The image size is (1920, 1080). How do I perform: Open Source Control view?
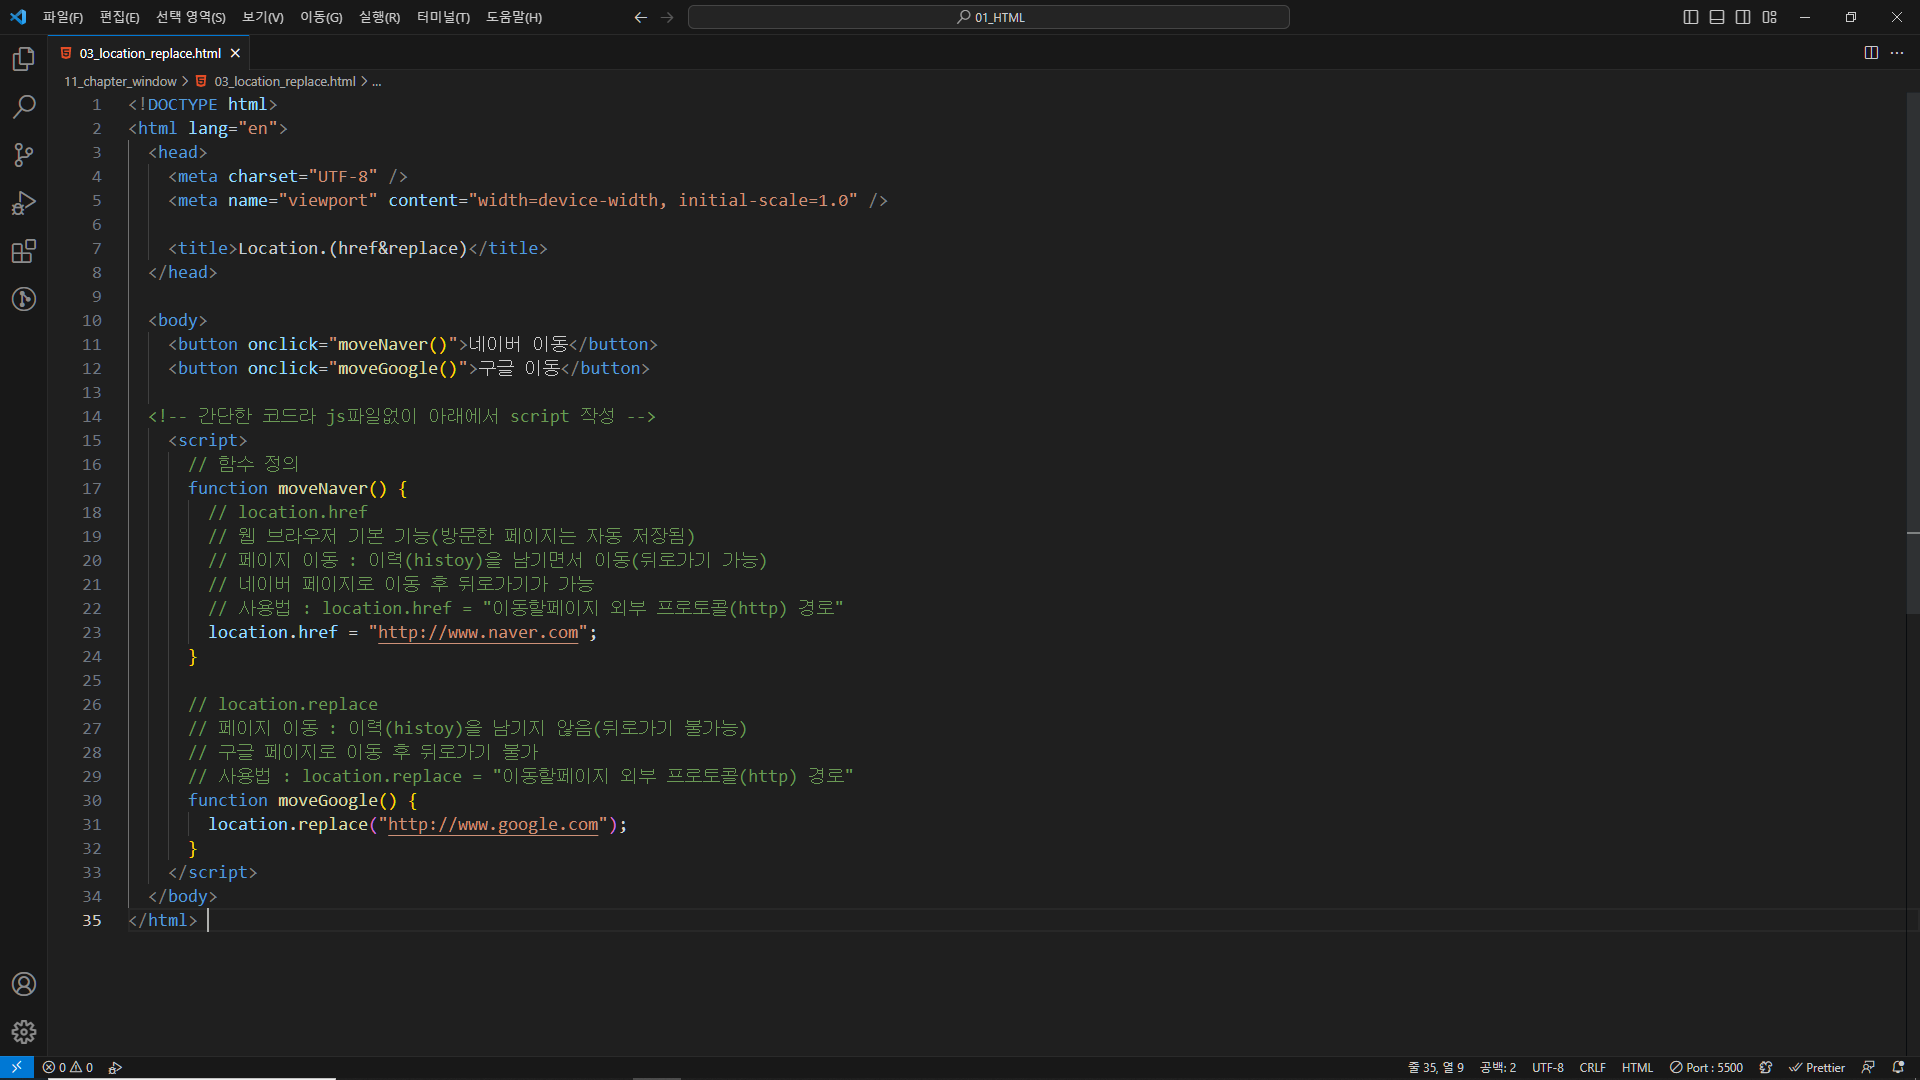(x=24, y=155)
